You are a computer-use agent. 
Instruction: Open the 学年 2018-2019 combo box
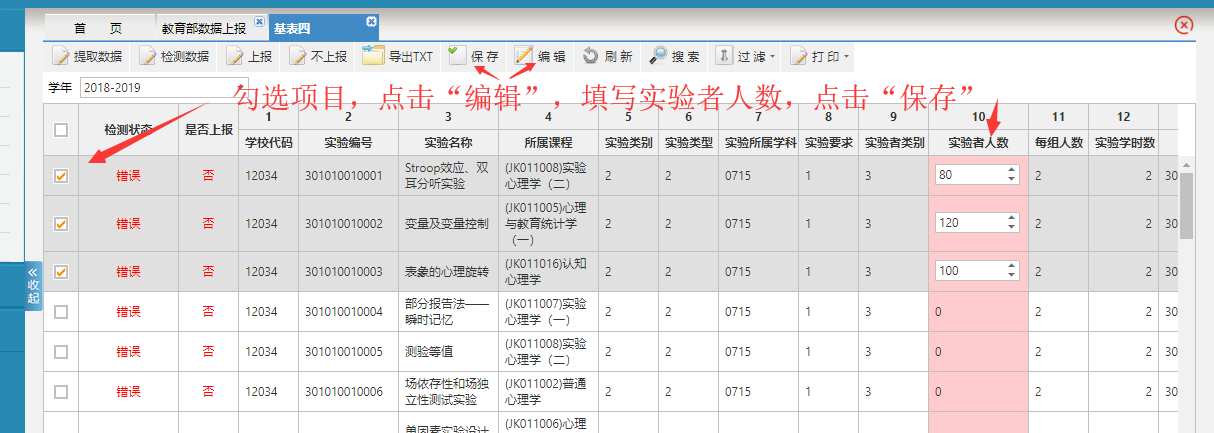(x=163, y=87)
